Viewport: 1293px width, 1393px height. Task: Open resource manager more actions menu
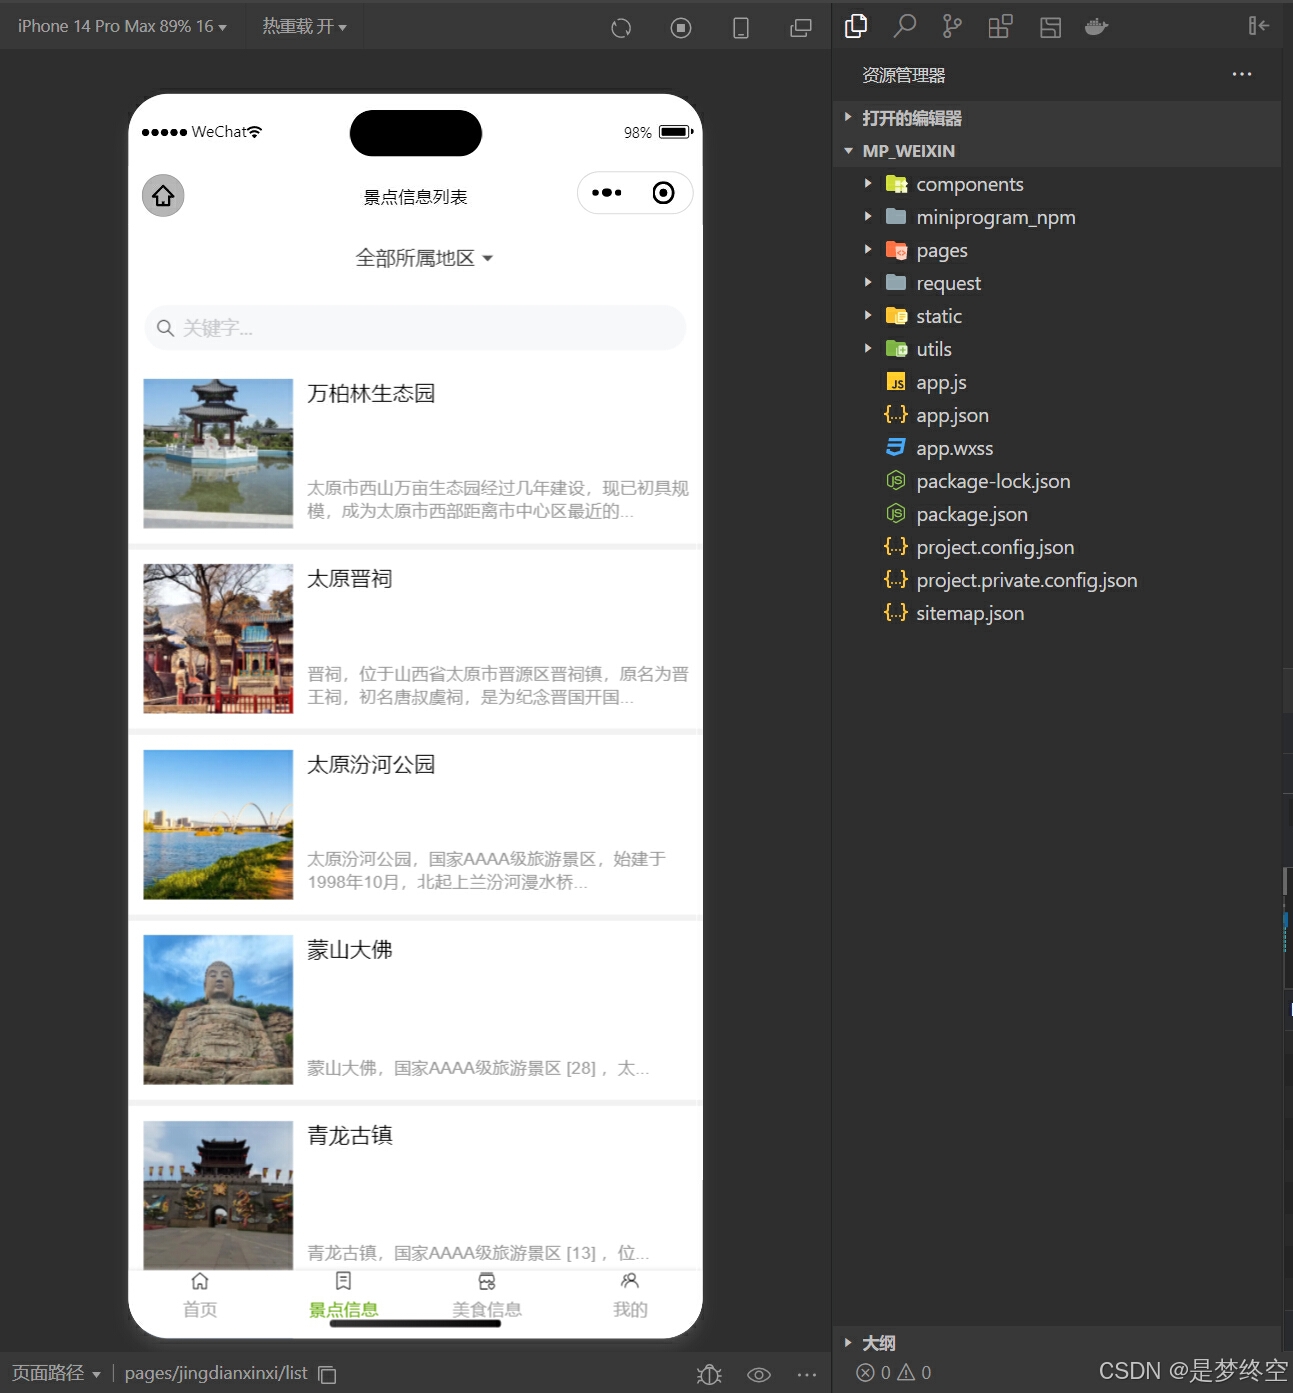pos(1242,75)
